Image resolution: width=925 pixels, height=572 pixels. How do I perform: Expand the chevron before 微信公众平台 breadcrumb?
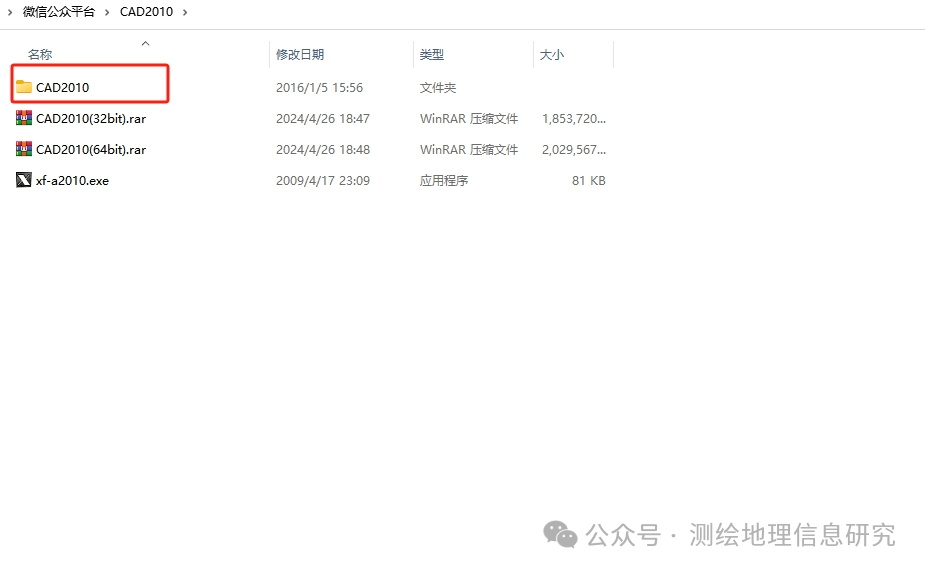click(9, 12)
